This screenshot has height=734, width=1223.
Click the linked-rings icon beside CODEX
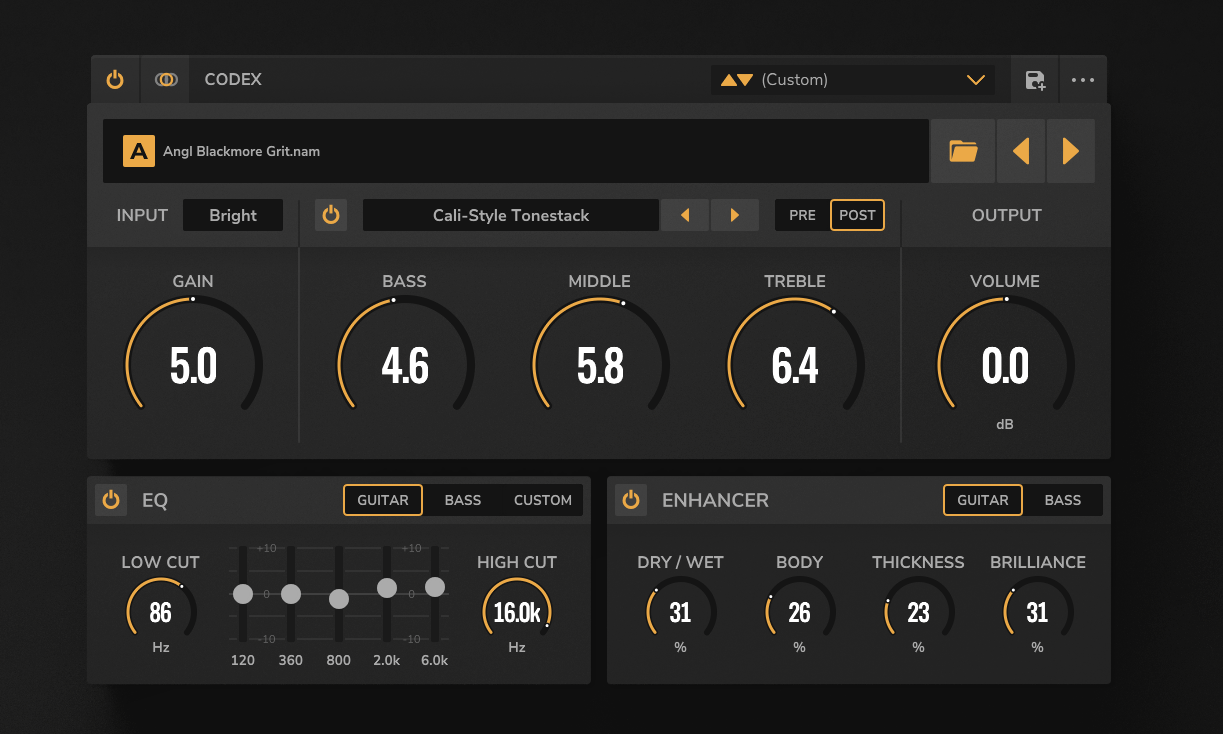(x=166, y=80)
